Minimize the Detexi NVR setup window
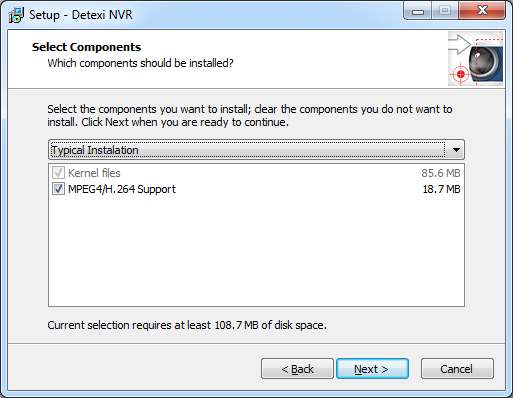The image size is (513, 398). [418, 11]
